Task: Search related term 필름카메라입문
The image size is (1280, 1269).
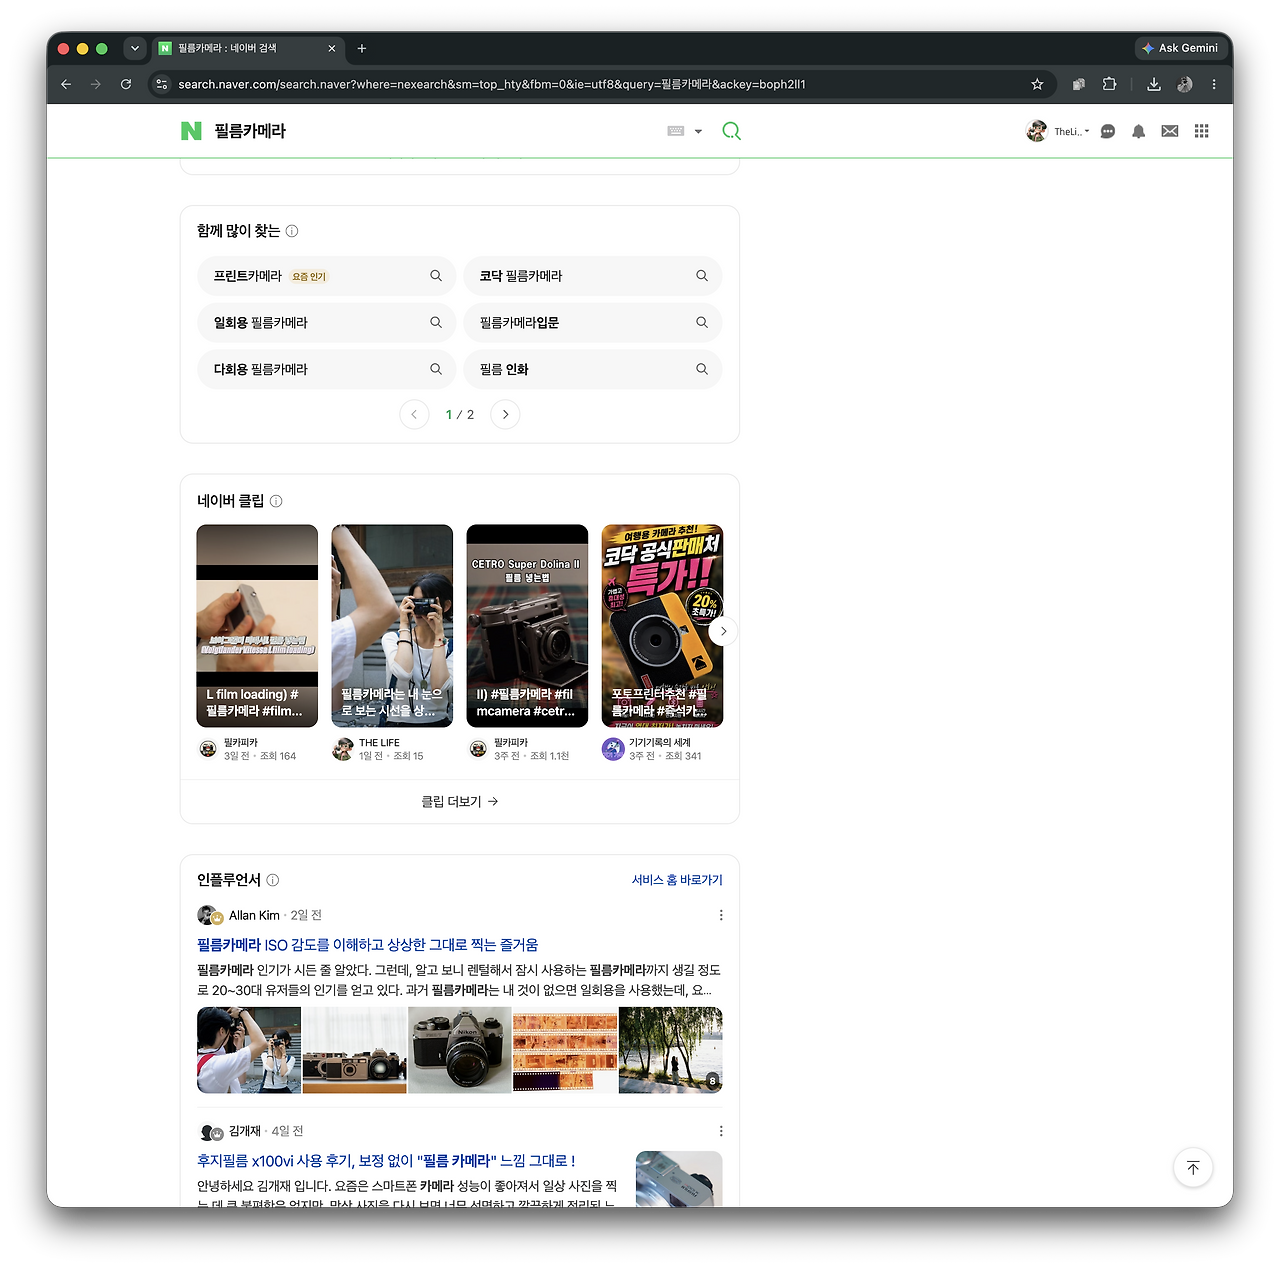Action: (x=593, y=323)
